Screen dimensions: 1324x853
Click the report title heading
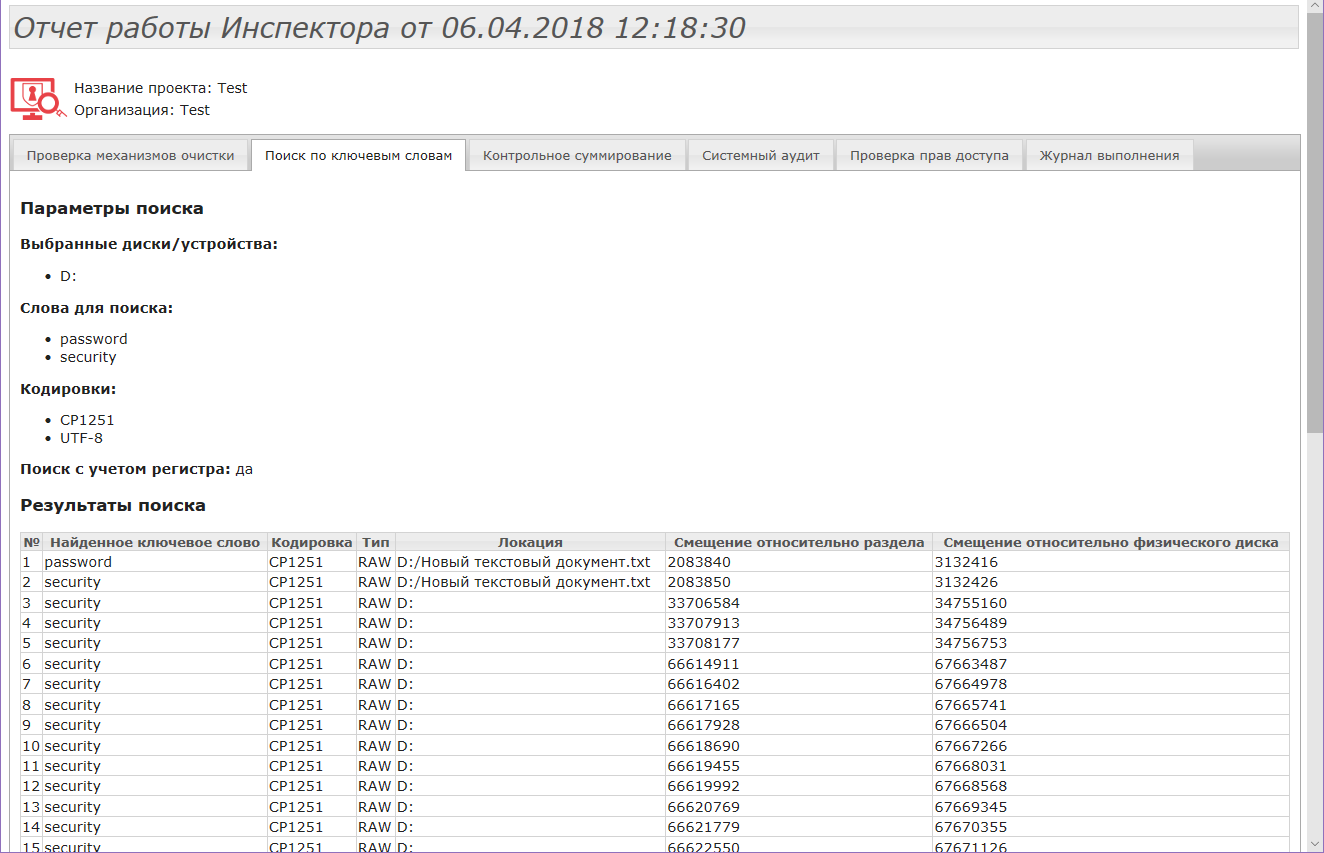pos(380,27)
